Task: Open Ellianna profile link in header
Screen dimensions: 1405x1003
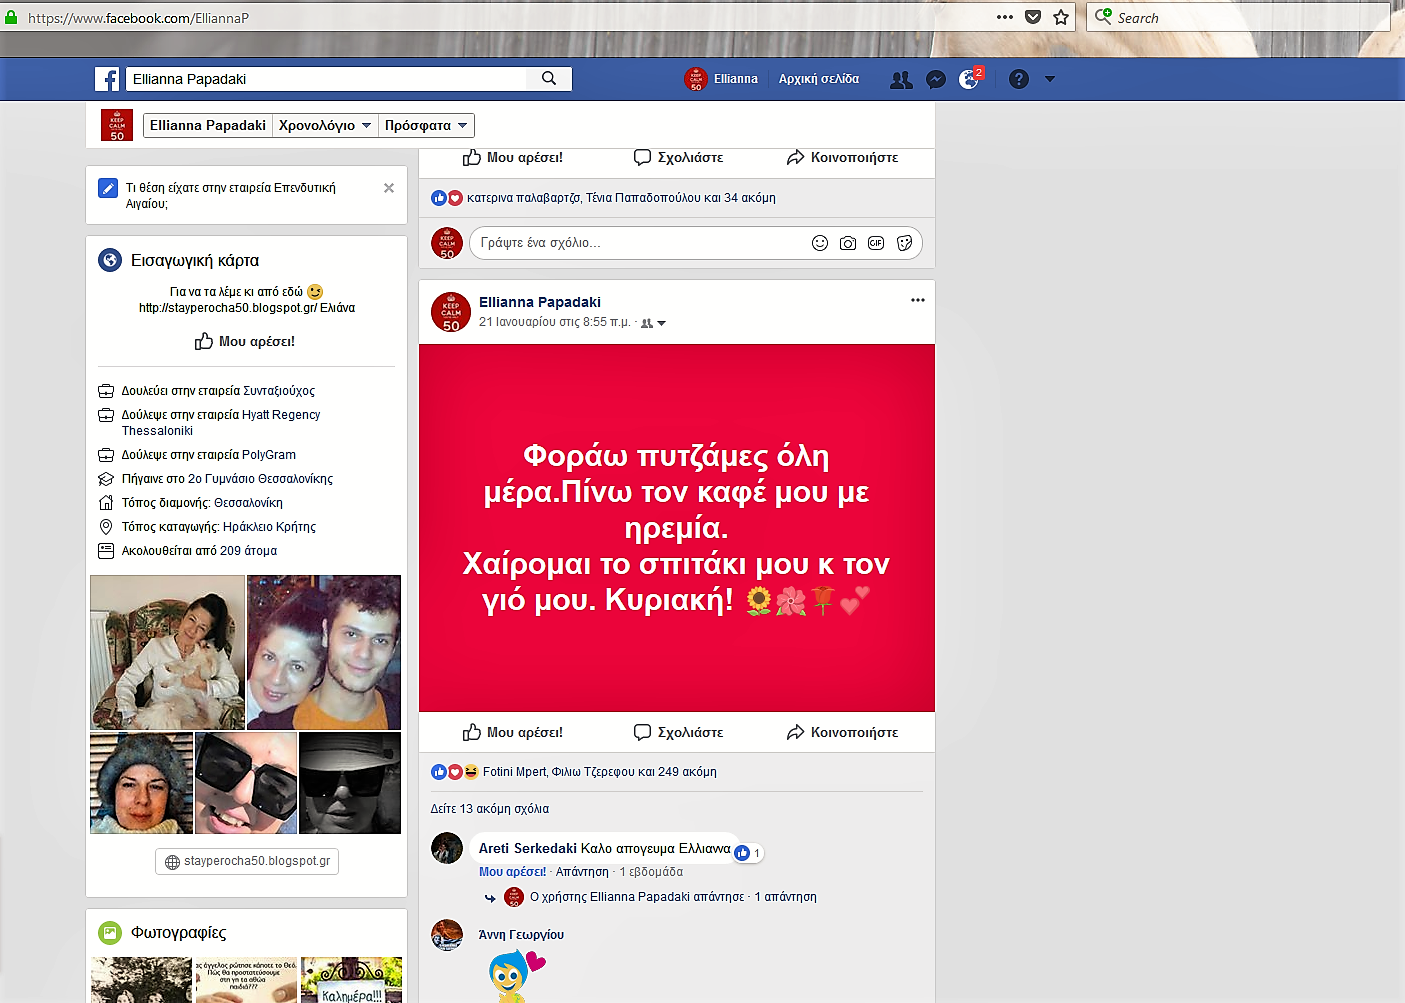Action: (x=721, y=79)
